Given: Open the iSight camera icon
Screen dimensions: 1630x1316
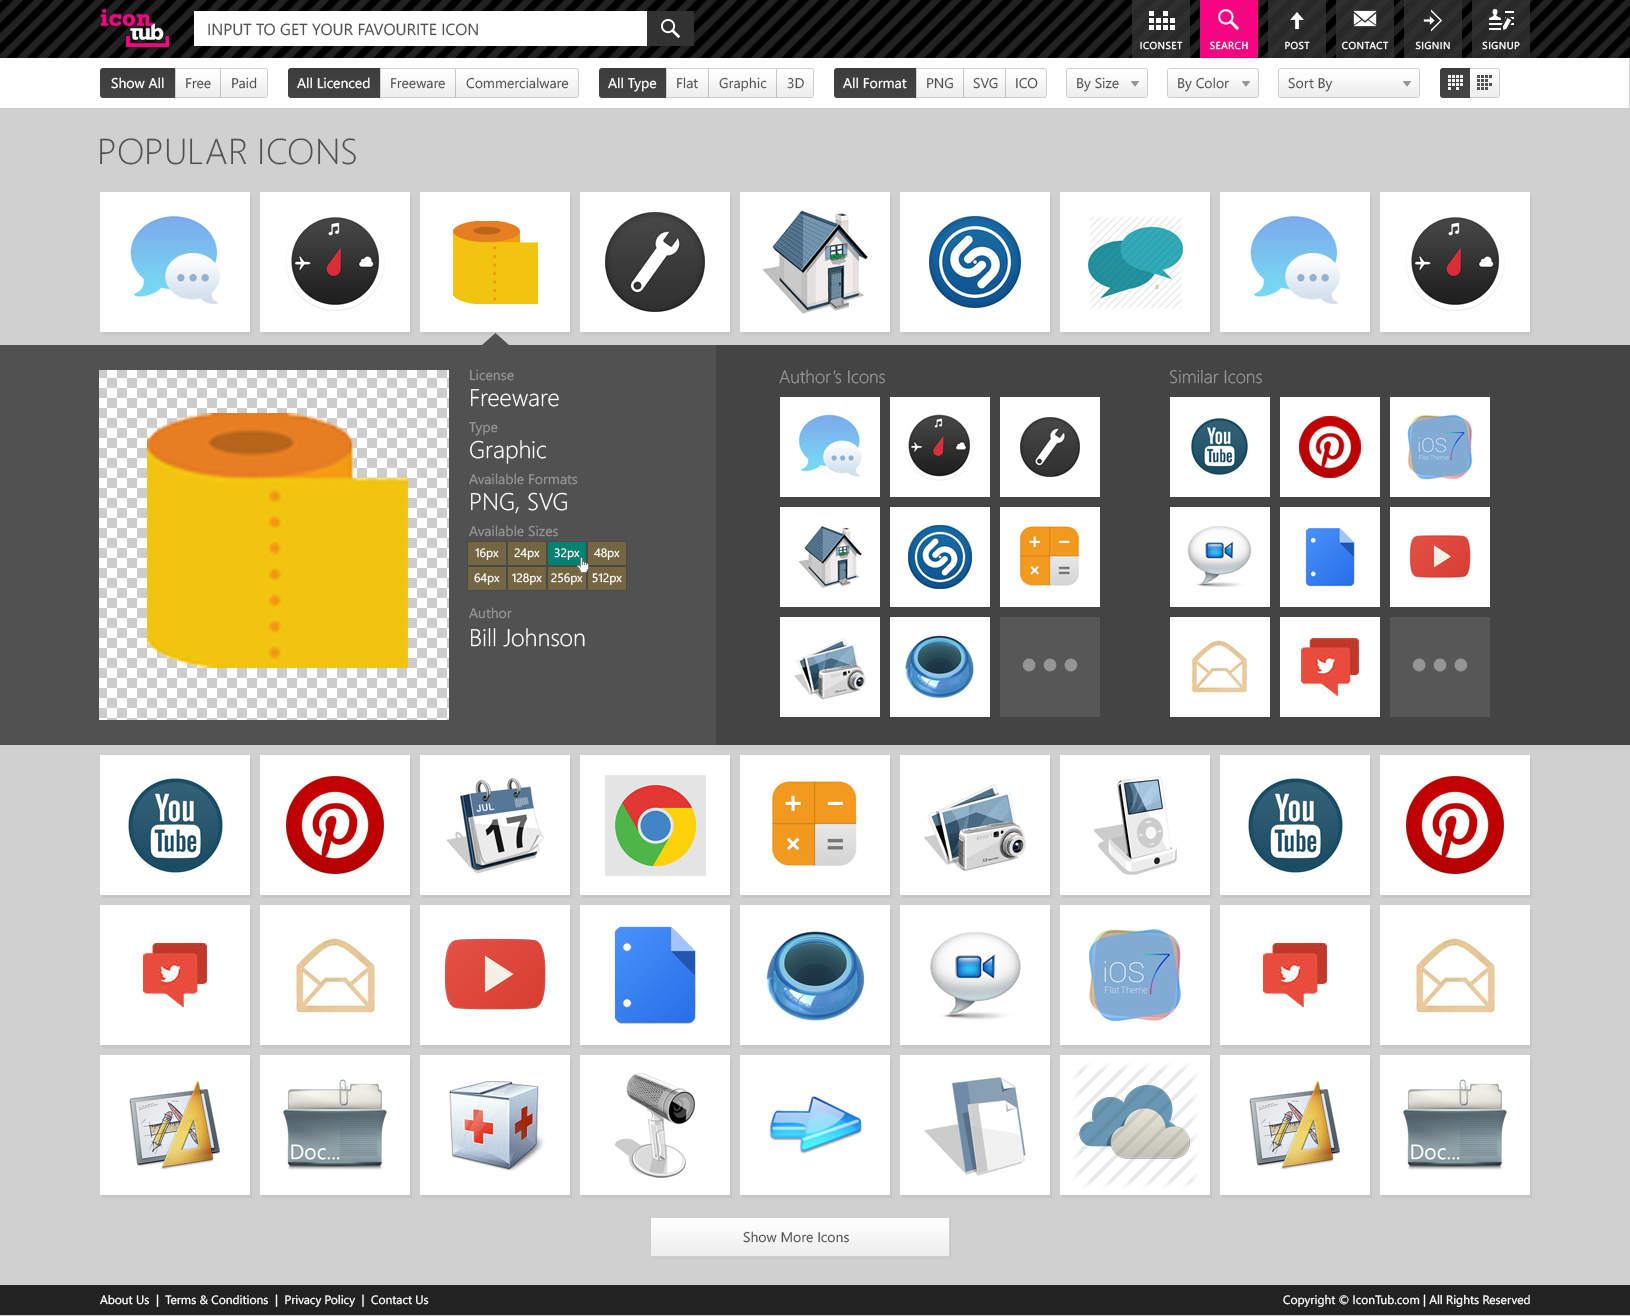Looking at the screenshot, I should (655, 1125).
